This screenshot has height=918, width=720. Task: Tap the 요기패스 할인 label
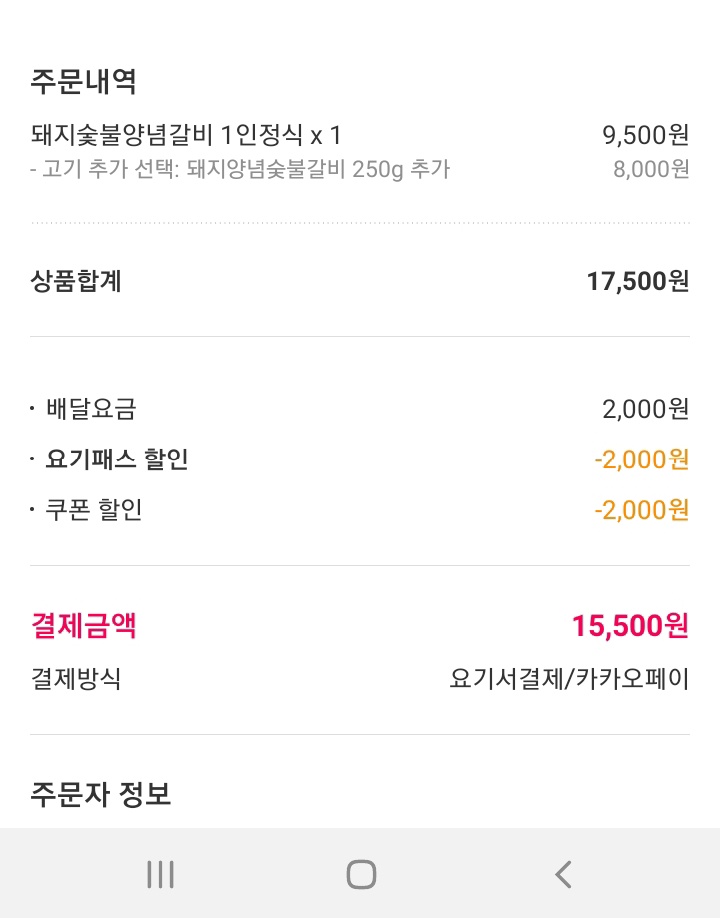coord(116,460)
